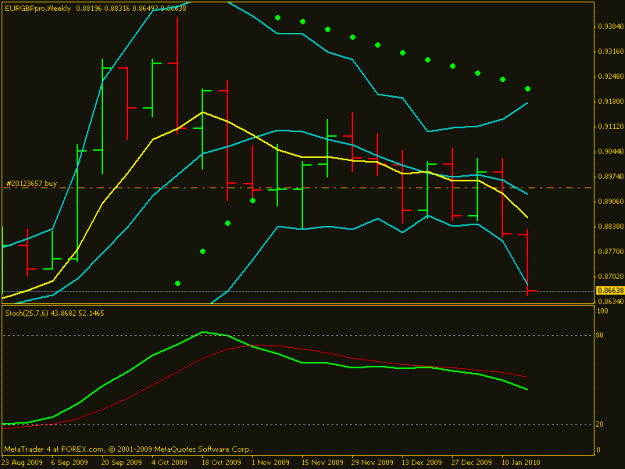Screen dimensions: 625x469
Task: Click the 80 level on the Stochastic scale
Action: 600,336
